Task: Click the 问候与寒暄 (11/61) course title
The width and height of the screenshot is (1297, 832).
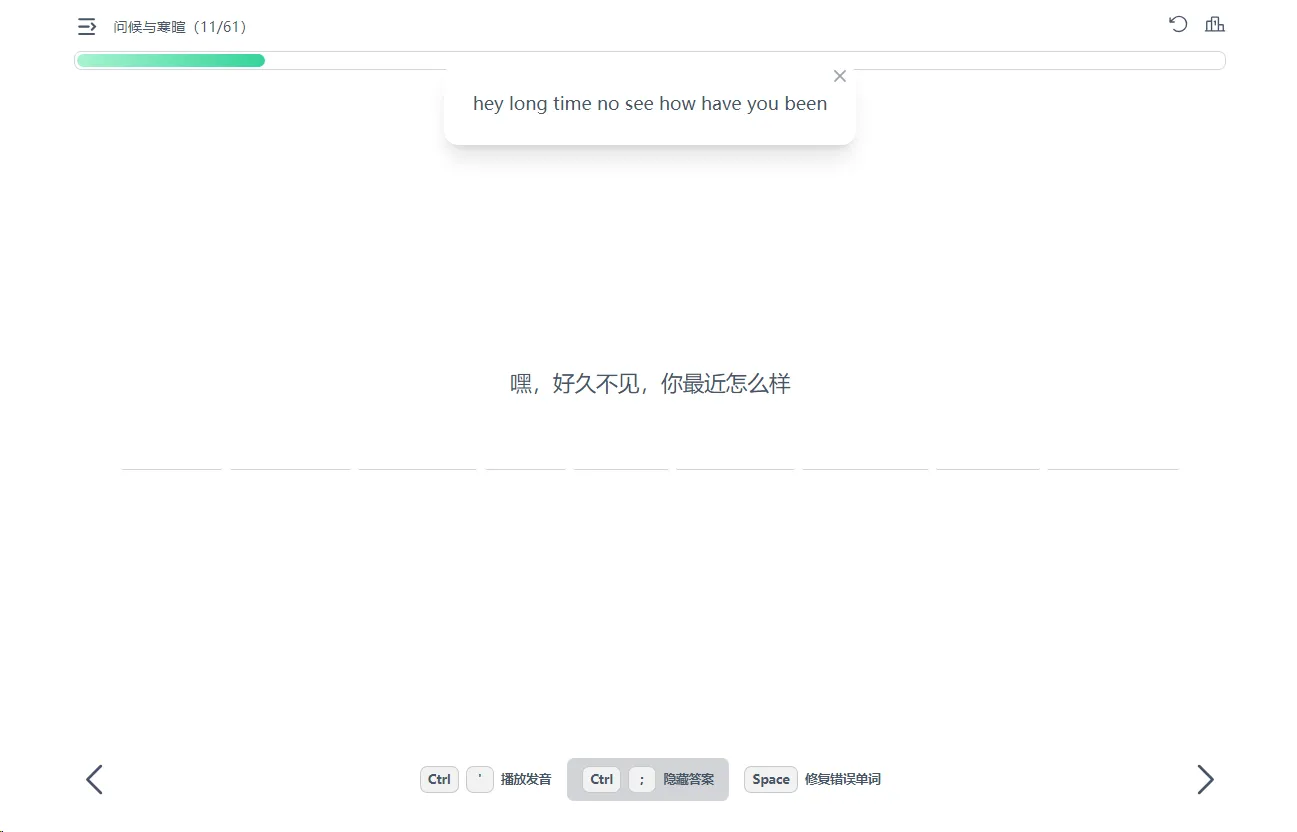Action: point(180,27)
